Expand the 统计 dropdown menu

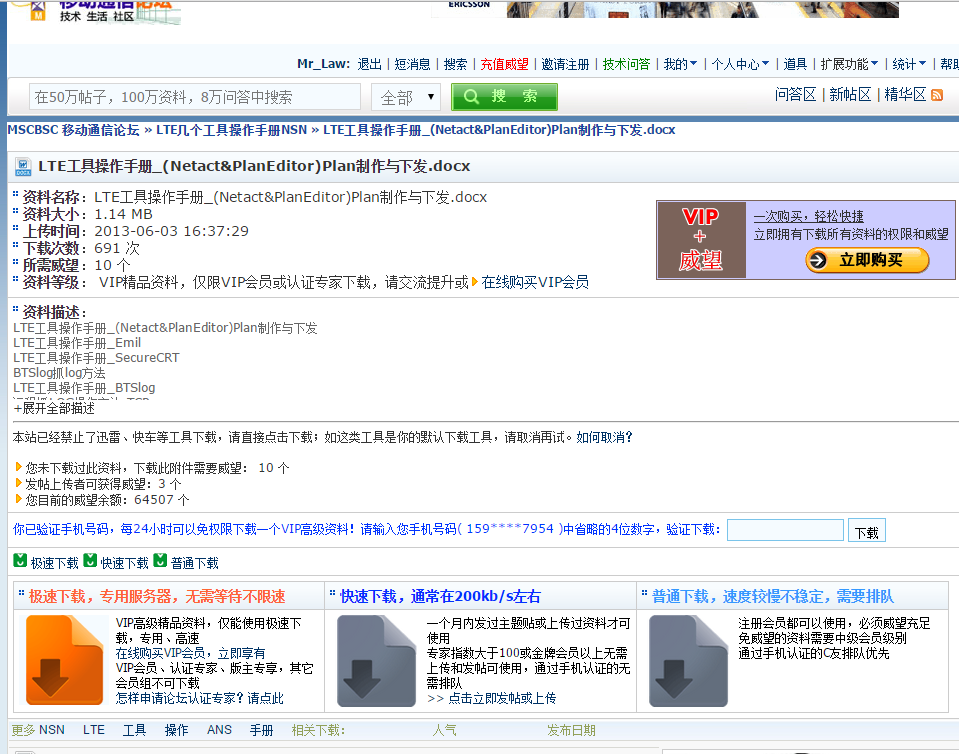coord(909,64)
